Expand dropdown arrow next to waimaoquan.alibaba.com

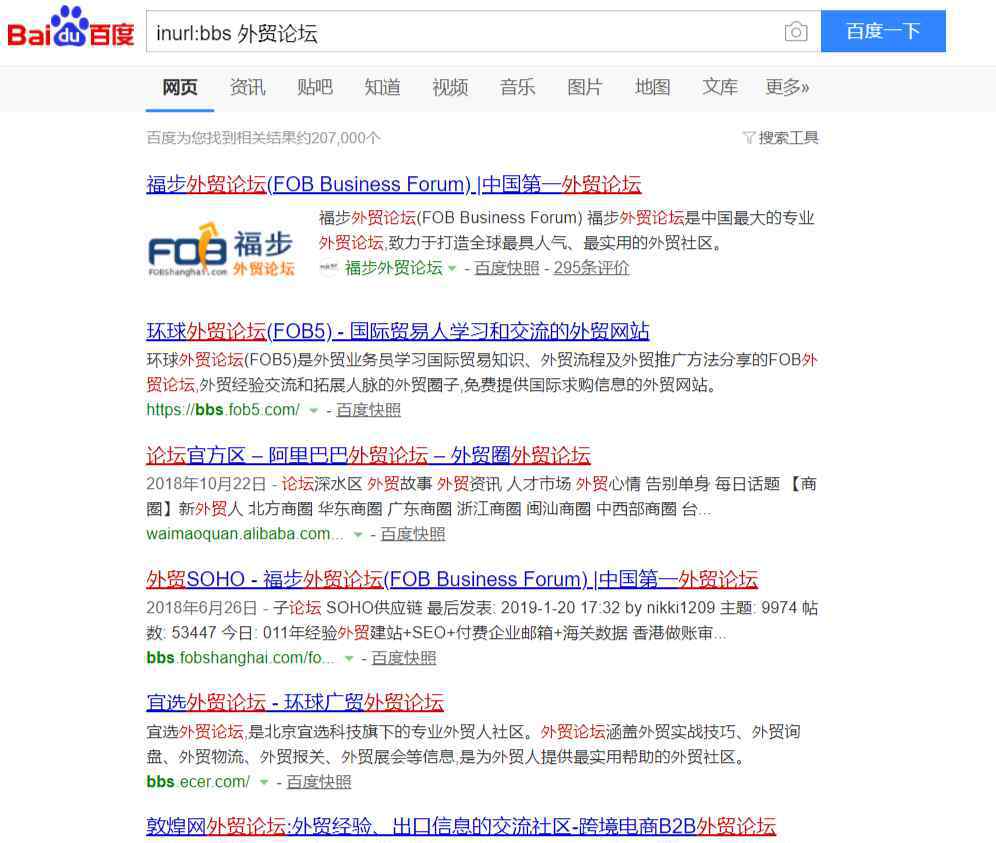click(x=358, y=535)
